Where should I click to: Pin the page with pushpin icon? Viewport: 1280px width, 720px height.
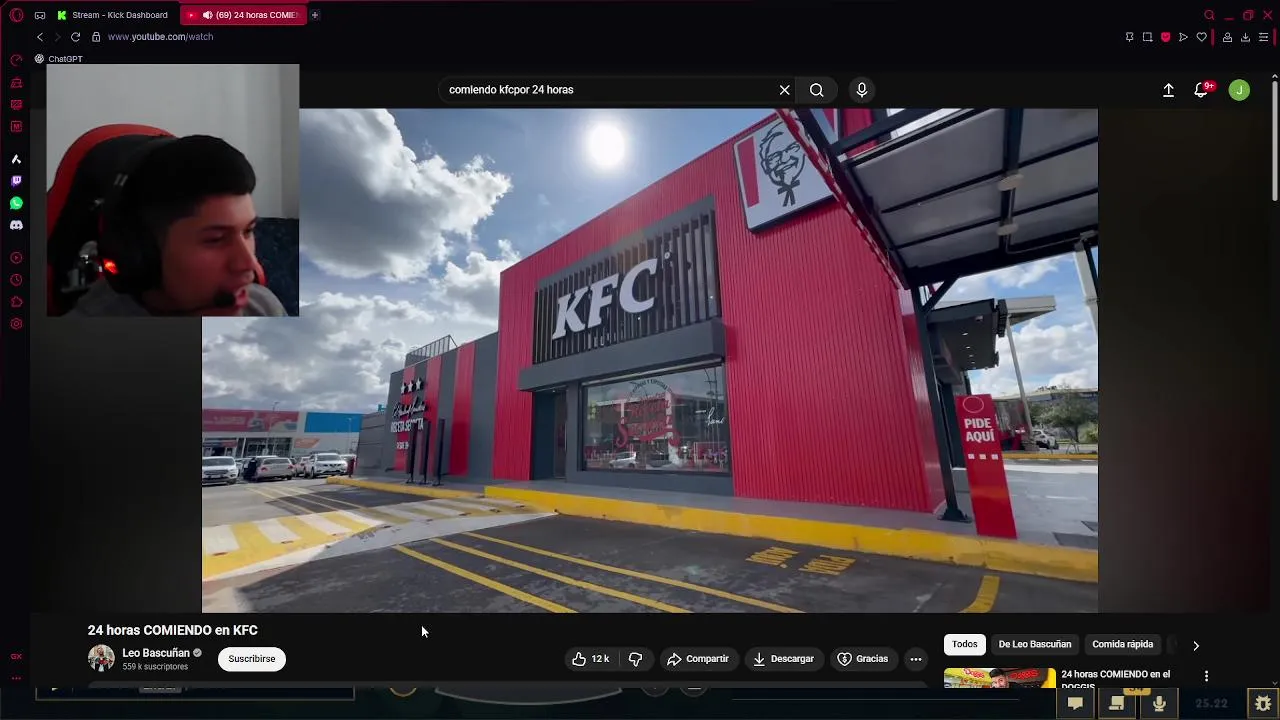click(x=1129, y=37)
